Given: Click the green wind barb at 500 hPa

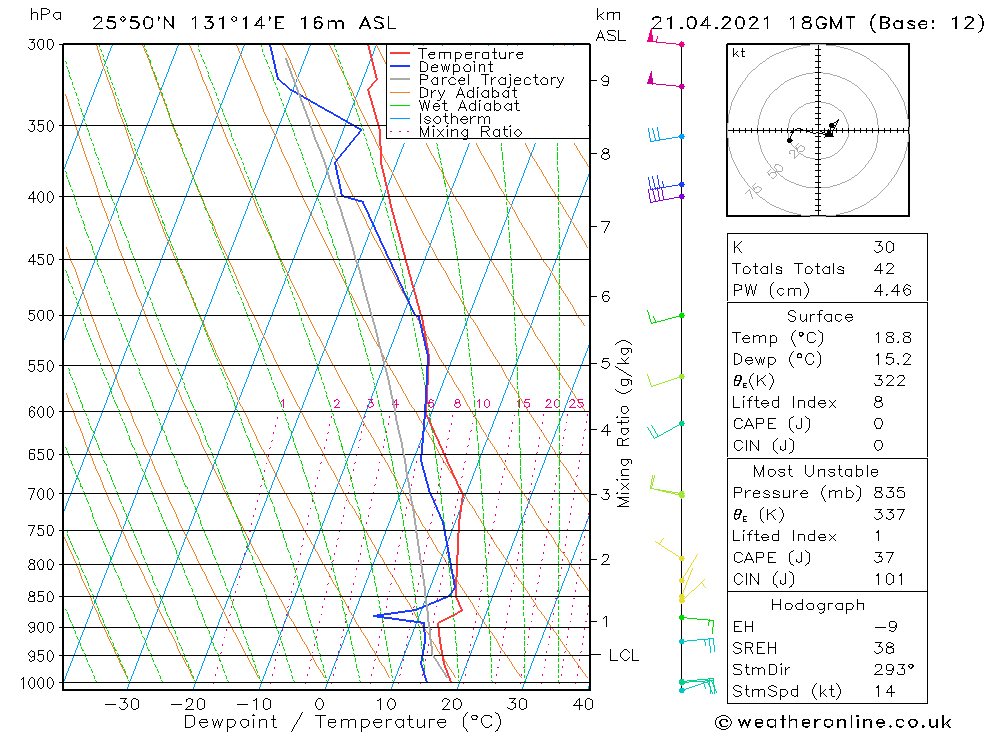Looking at the screenshot, I should (666, 317).
